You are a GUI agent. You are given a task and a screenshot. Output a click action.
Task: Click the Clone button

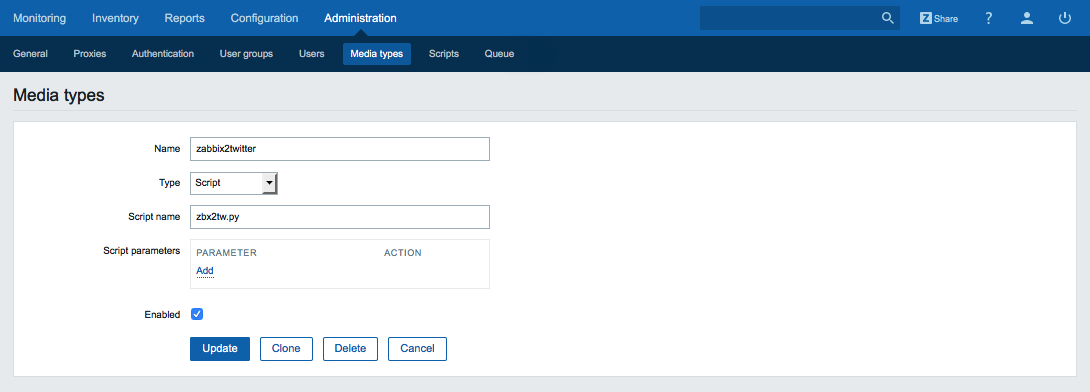pos(286,349)
